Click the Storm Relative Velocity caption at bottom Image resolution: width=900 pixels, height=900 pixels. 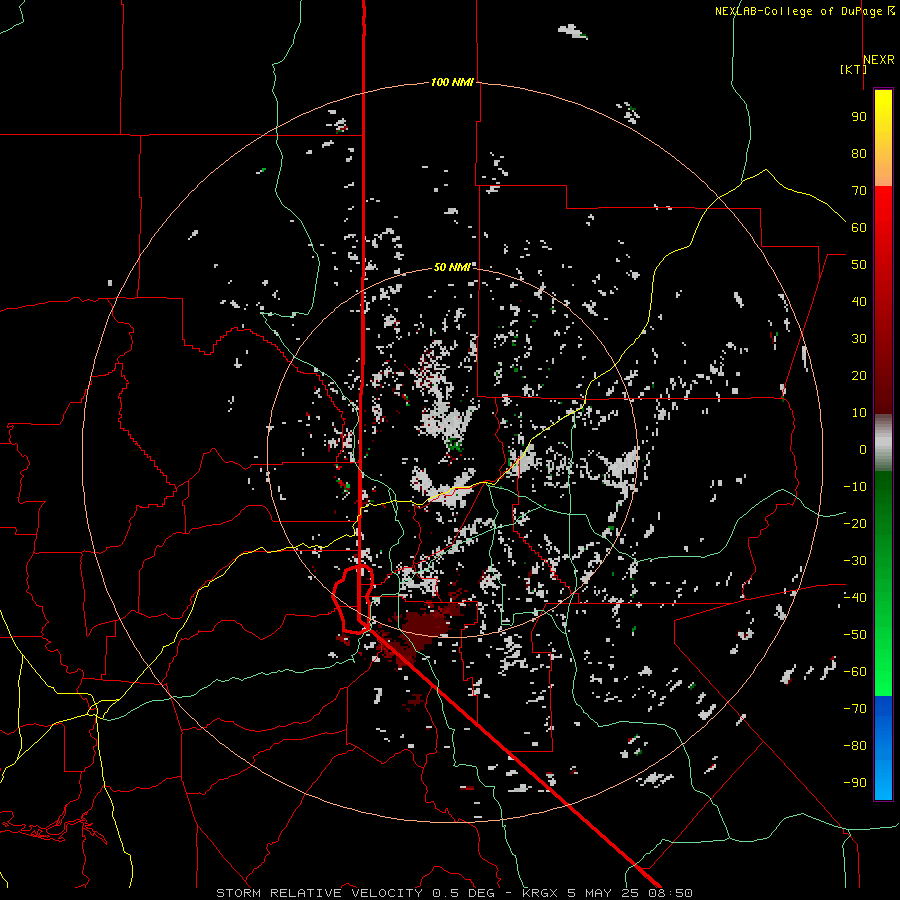pyautogui.click(x=454, y=893)
